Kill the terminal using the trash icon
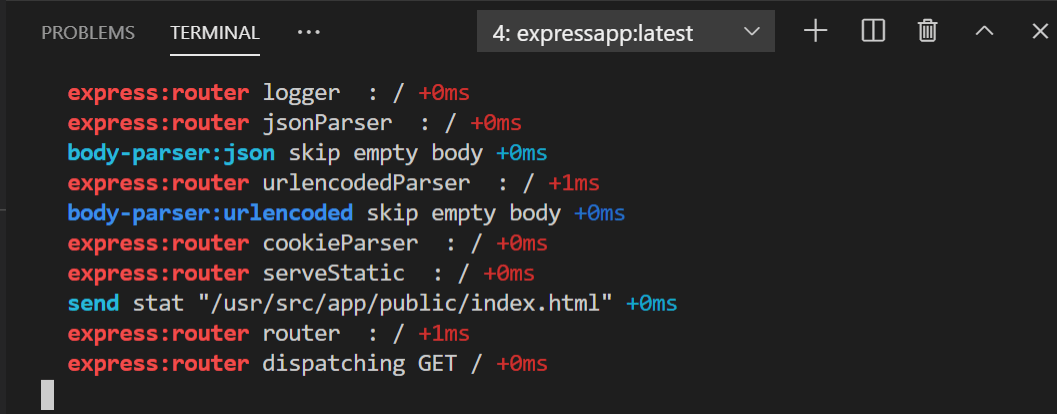The width and height of the screenshot is (1057, 414). (928, 32)
